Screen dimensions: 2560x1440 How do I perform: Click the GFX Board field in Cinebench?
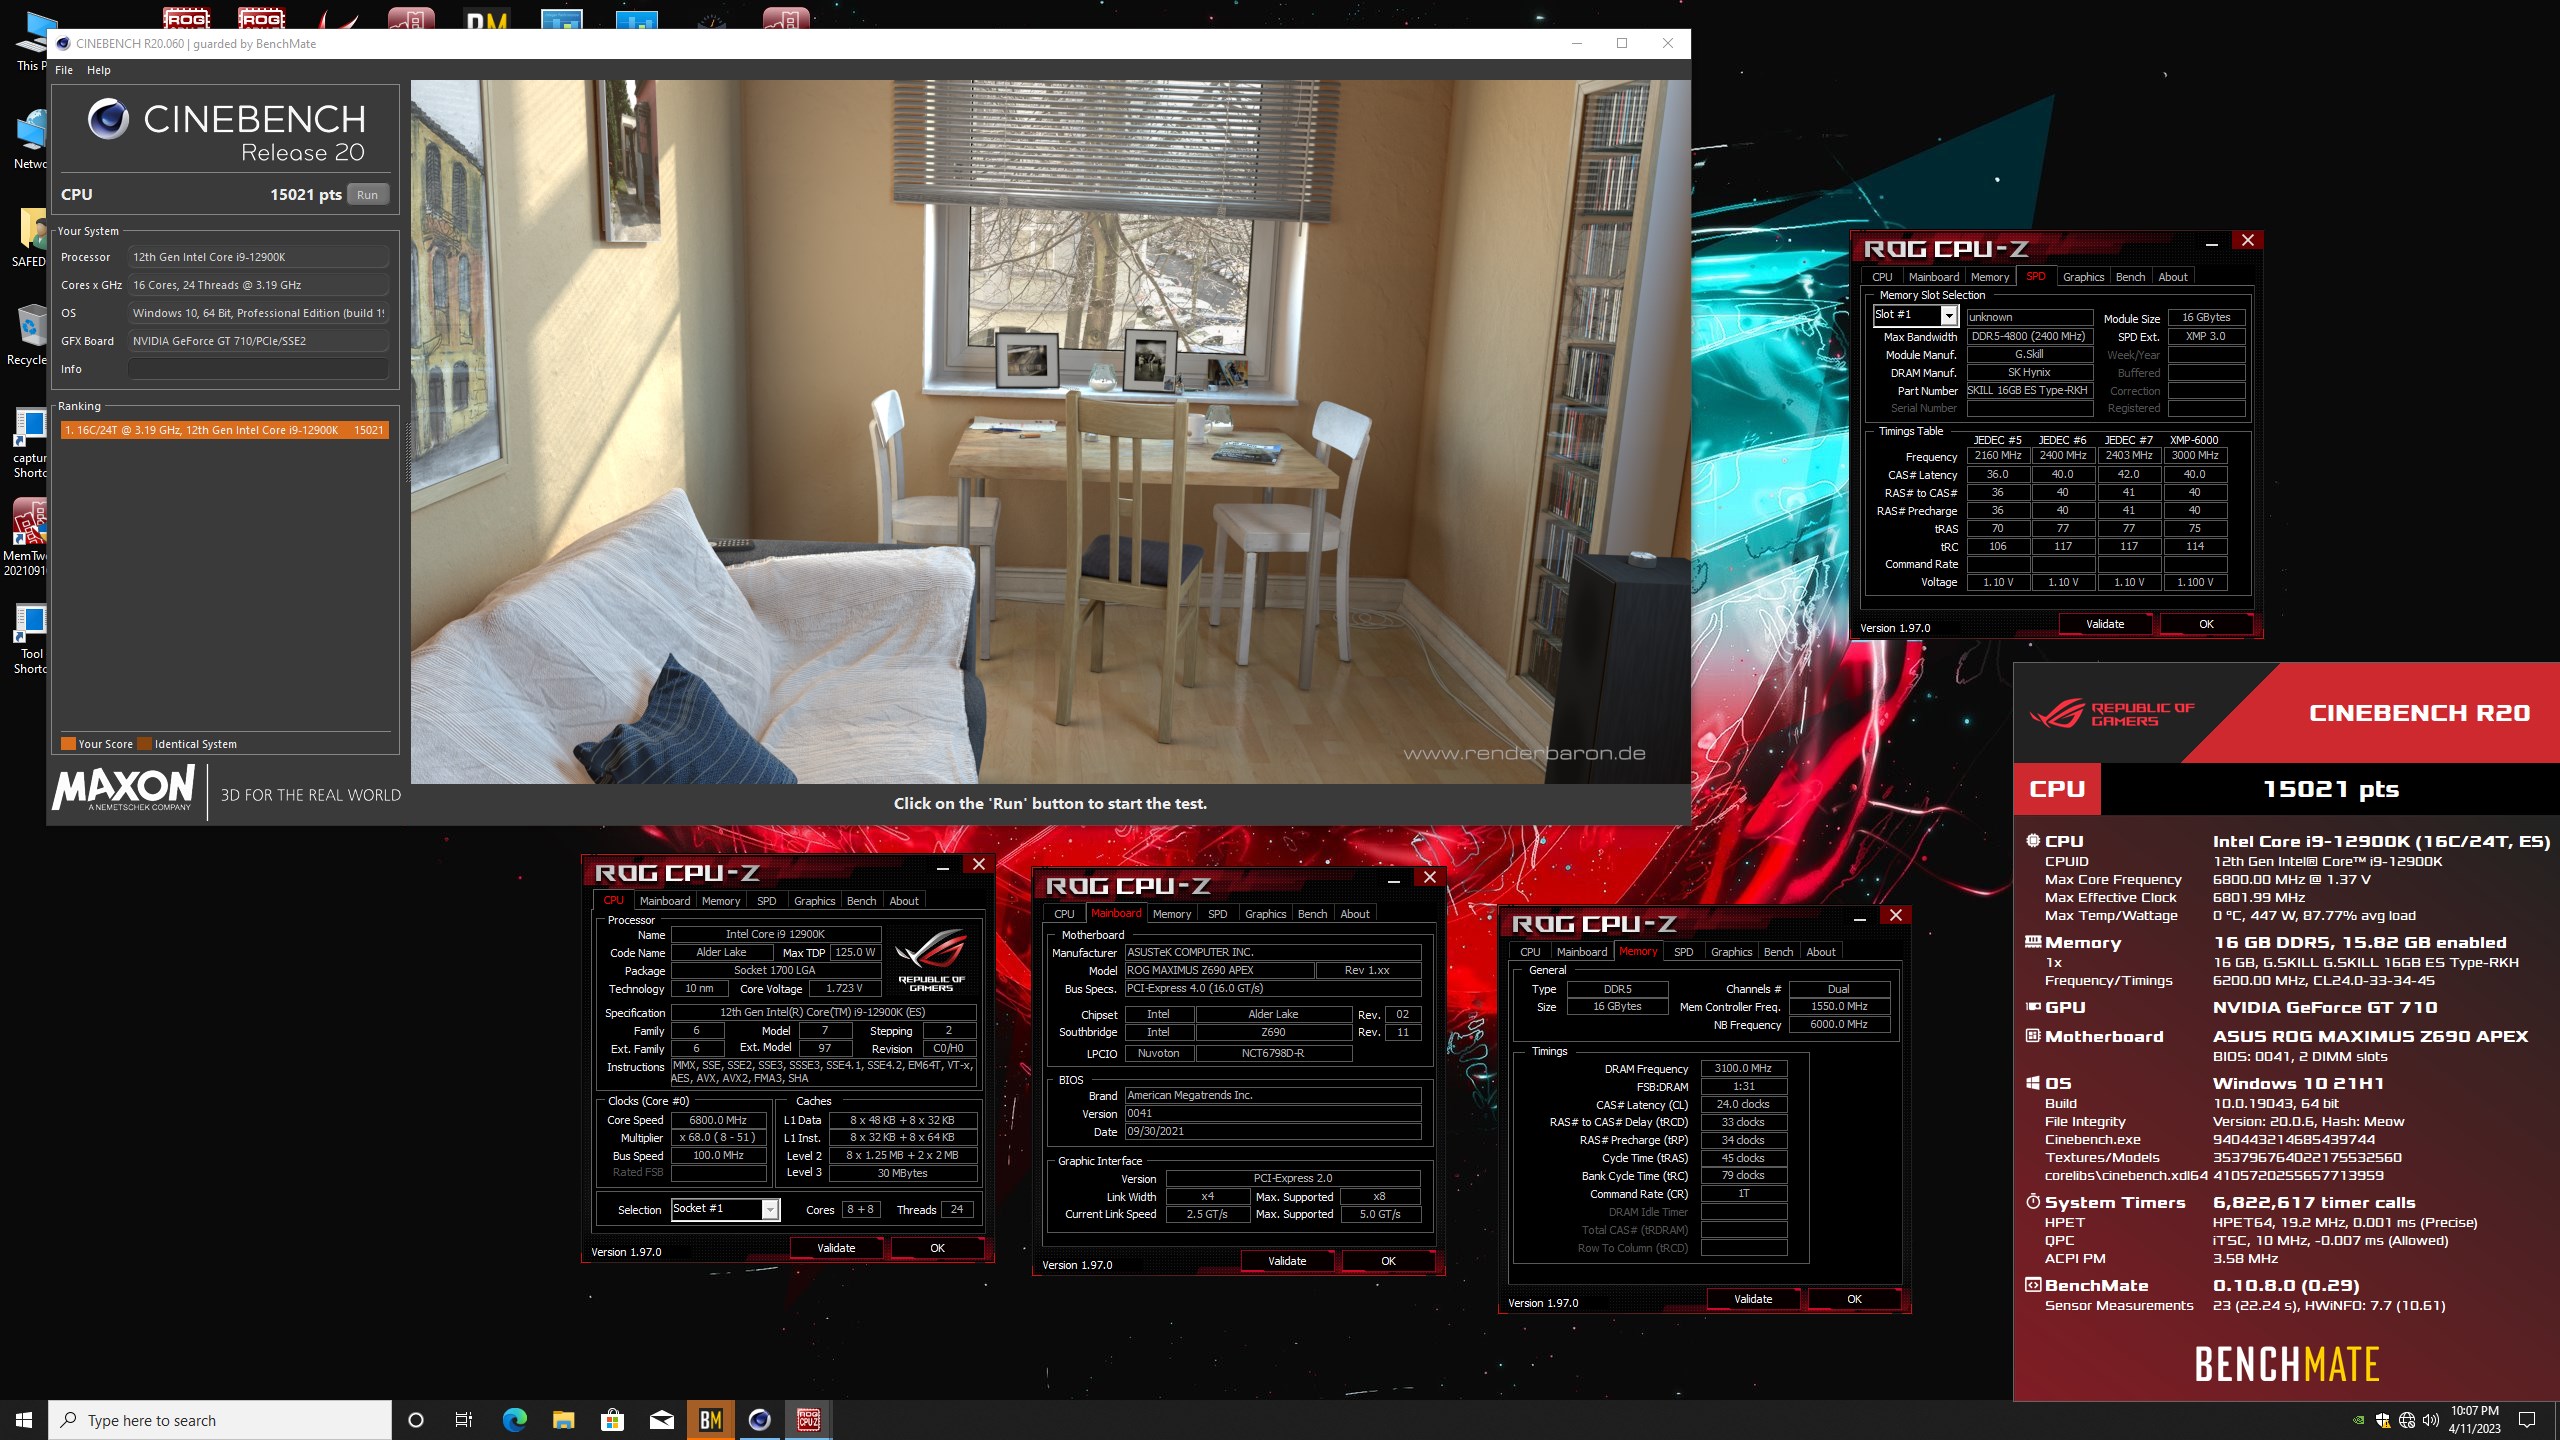[x=258, y=341]
